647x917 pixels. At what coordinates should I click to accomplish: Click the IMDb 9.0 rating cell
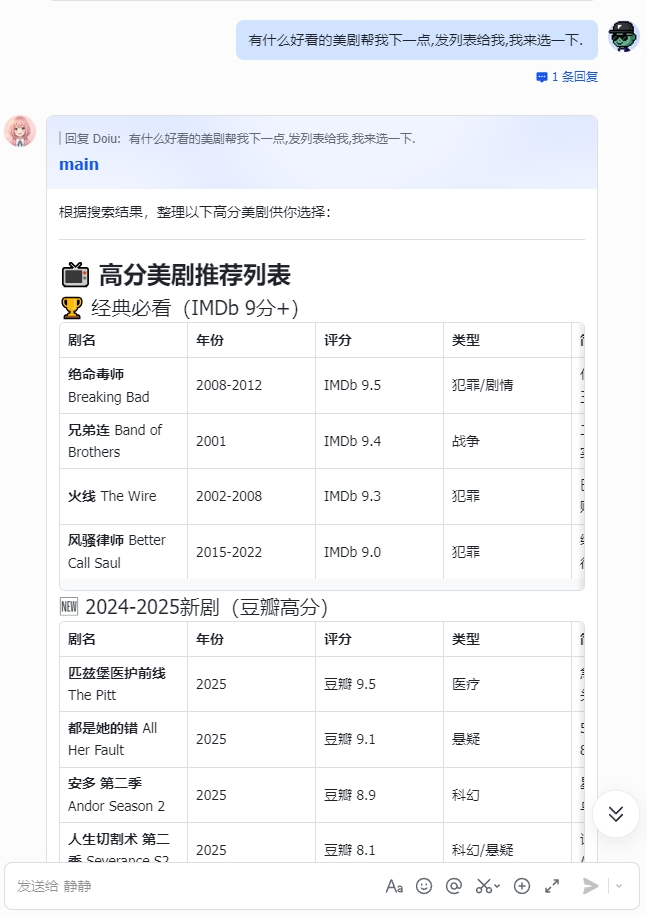coord(379,551)
